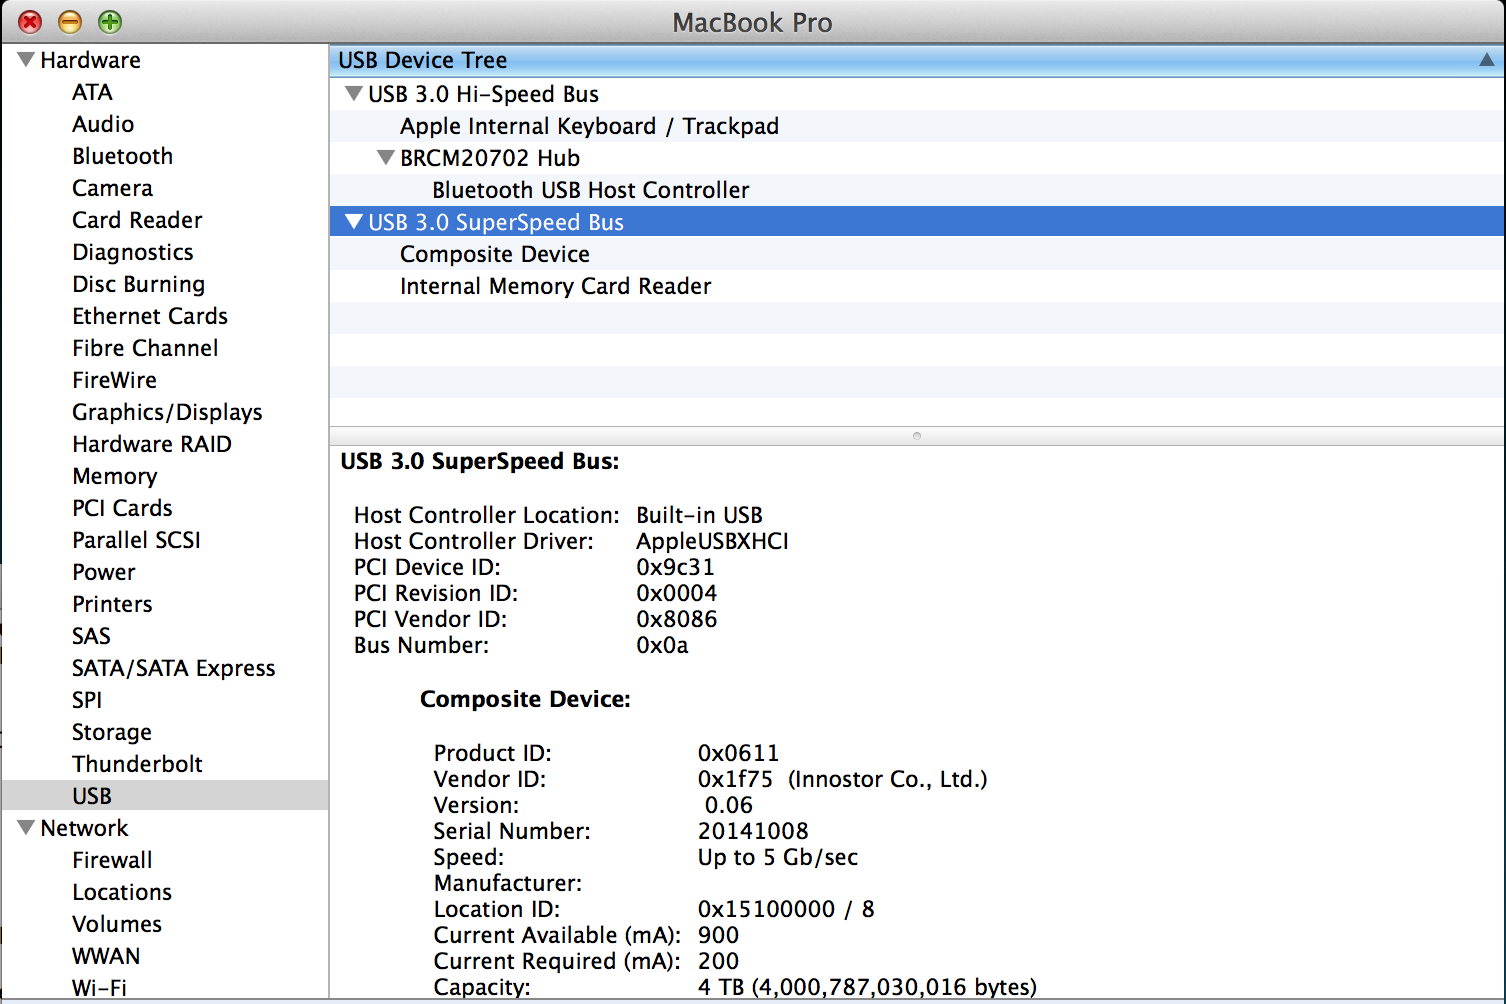Select SAS in the sidebar

pyautogui.click(x=91, y=636)
